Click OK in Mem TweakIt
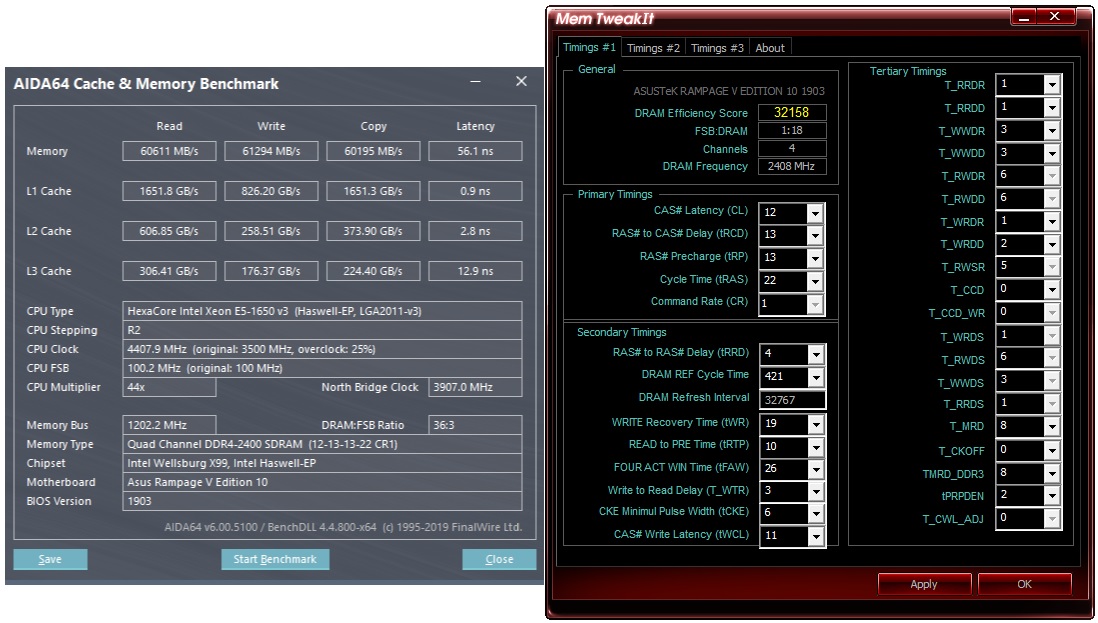The width and height of the screenshot is (1098, 623). tap(1024, 584)
